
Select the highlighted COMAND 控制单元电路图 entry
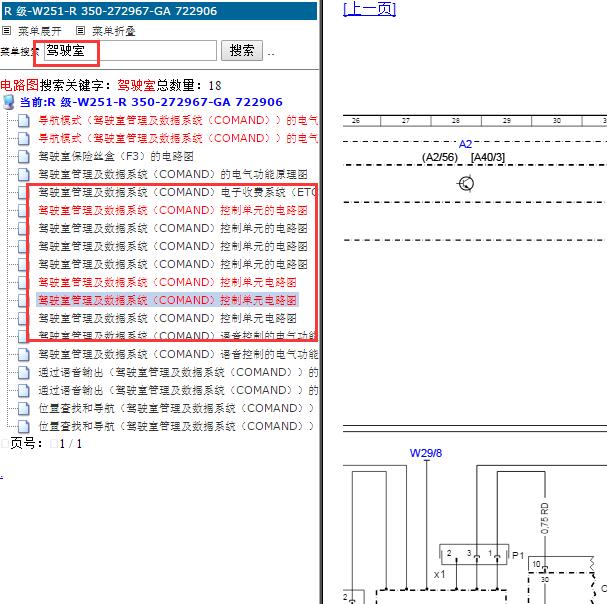pyautogui.click(x=167, y=300)
